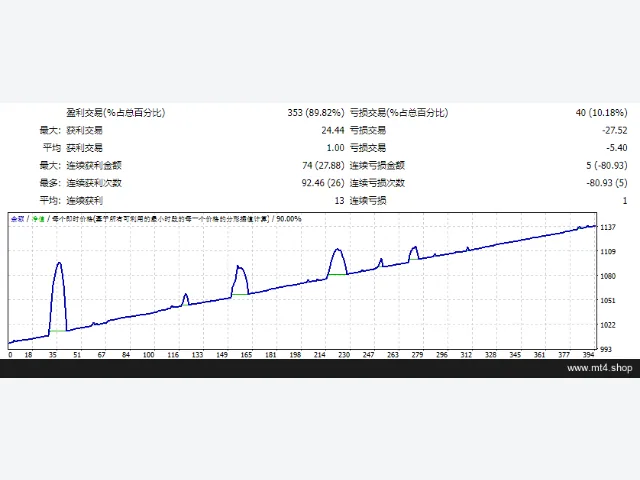The width and height of the screenshot is (640, 480).
Task: Click the x-axis label "296"
Action: tap(442, 355)
